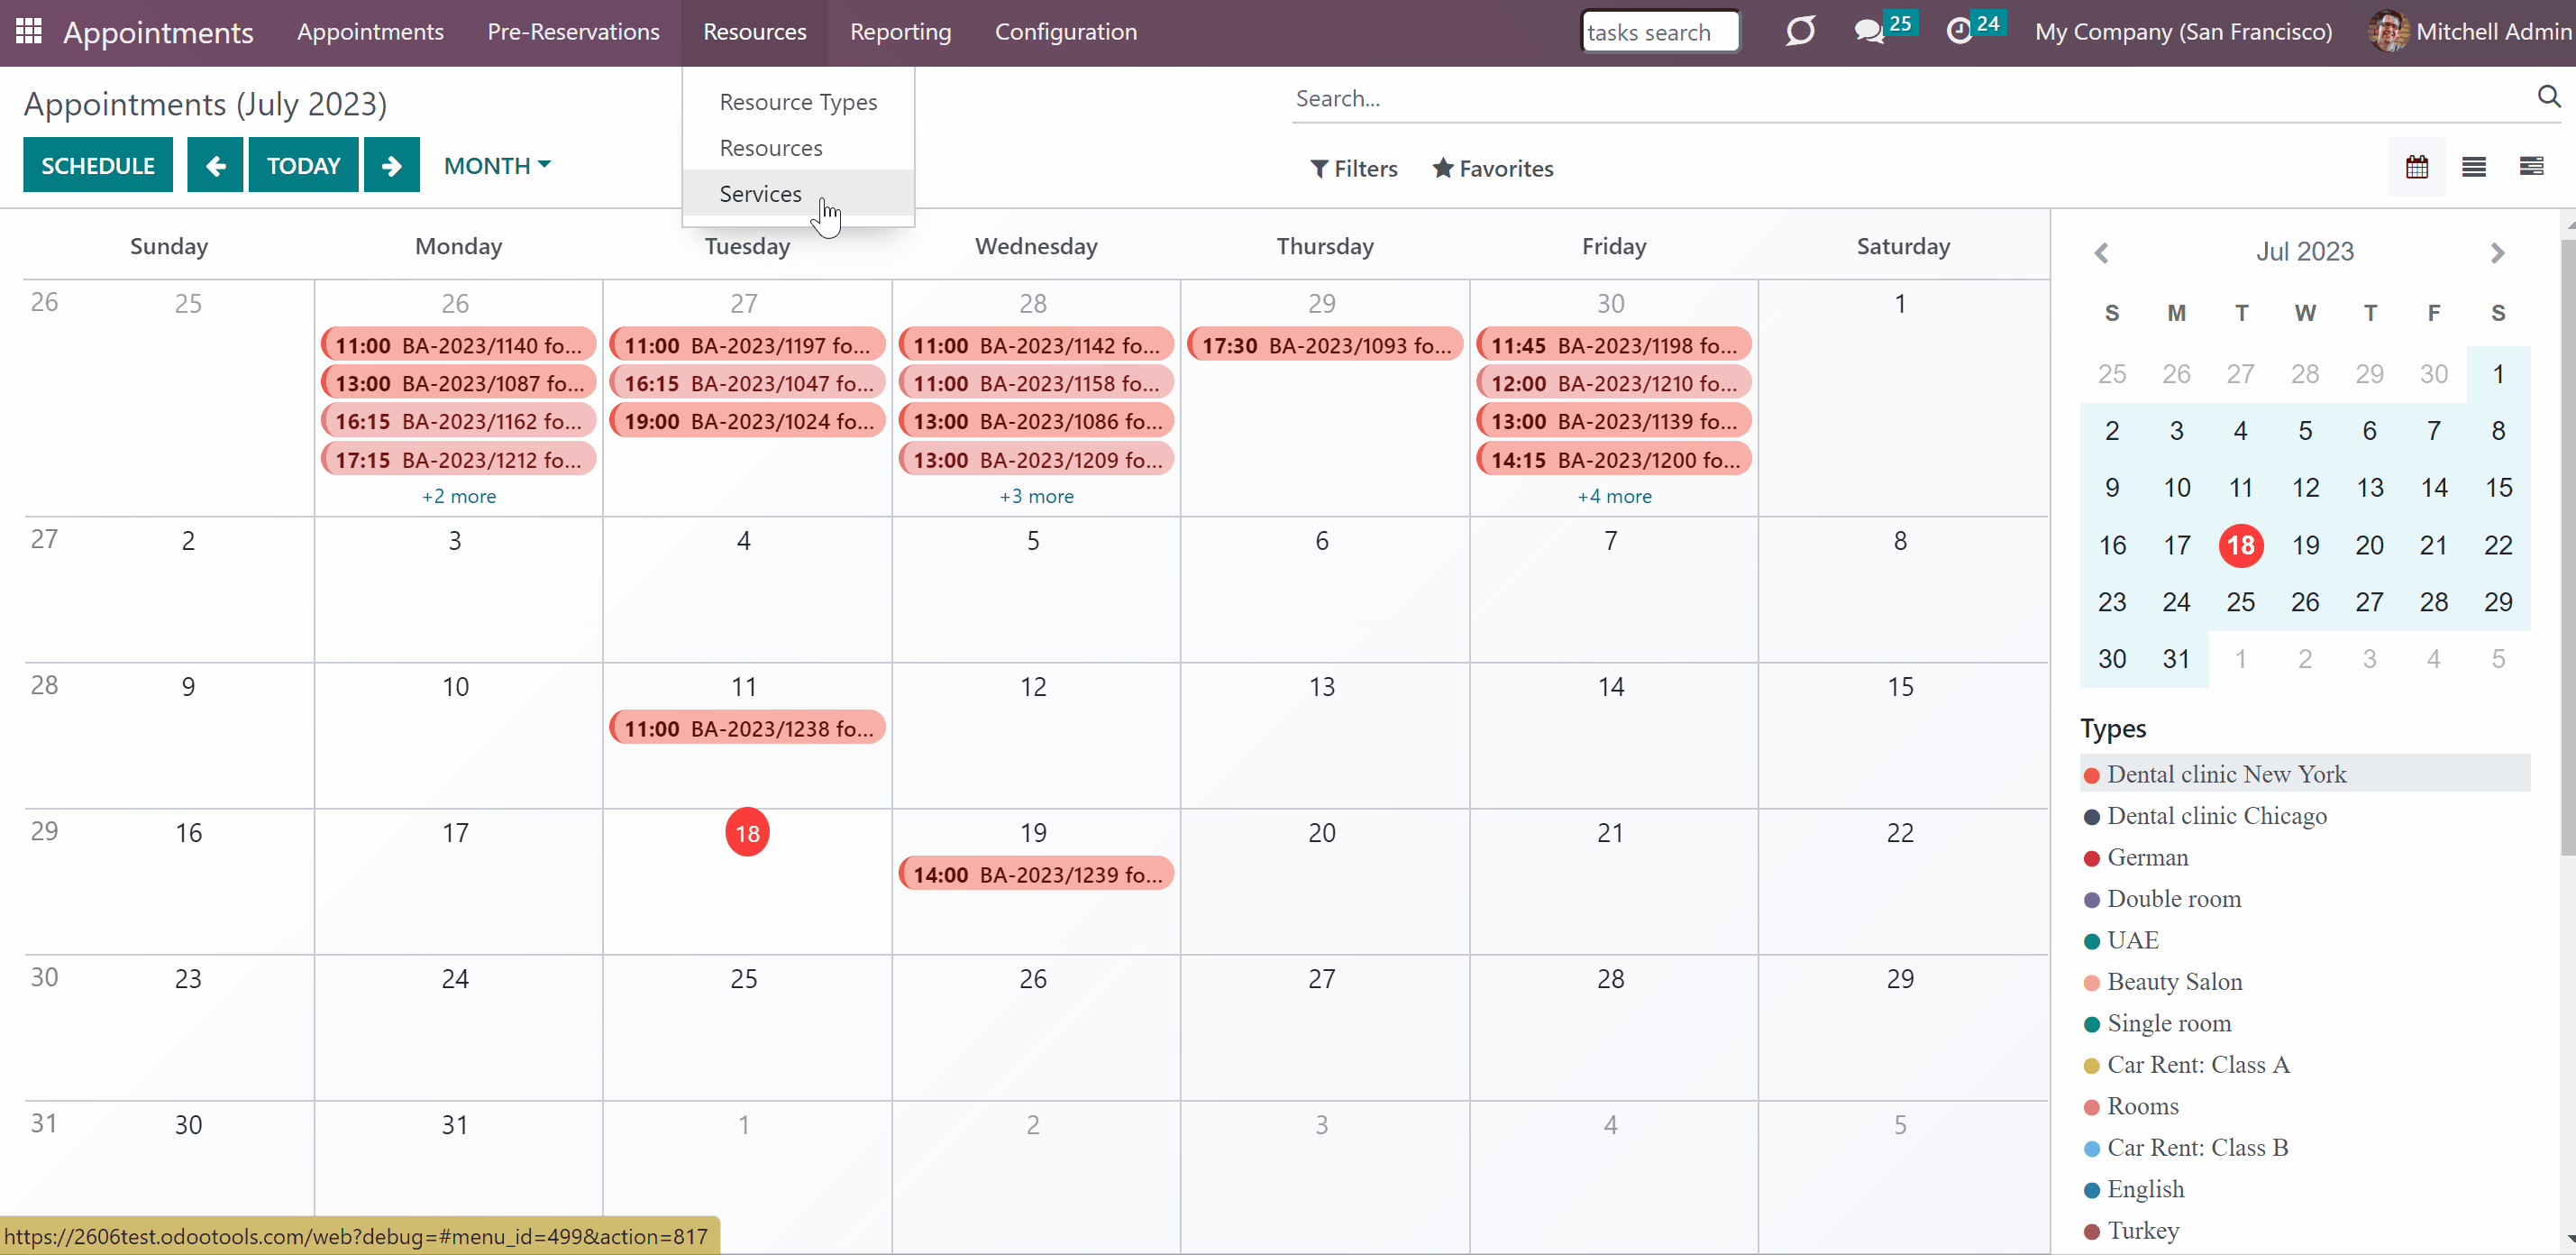Select Resource Types from dropdown
The height and width of the screenshot is (1255, 2576).
click(x=798, y=102)
